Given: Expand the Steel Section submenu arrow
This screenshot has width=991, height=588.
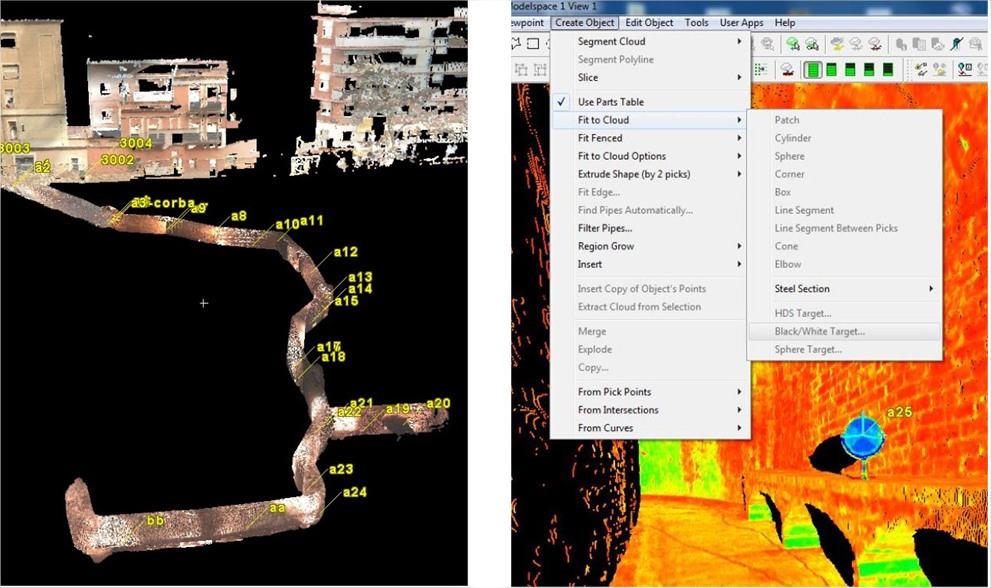Looking at the screenshot, I should pos(930,288).
